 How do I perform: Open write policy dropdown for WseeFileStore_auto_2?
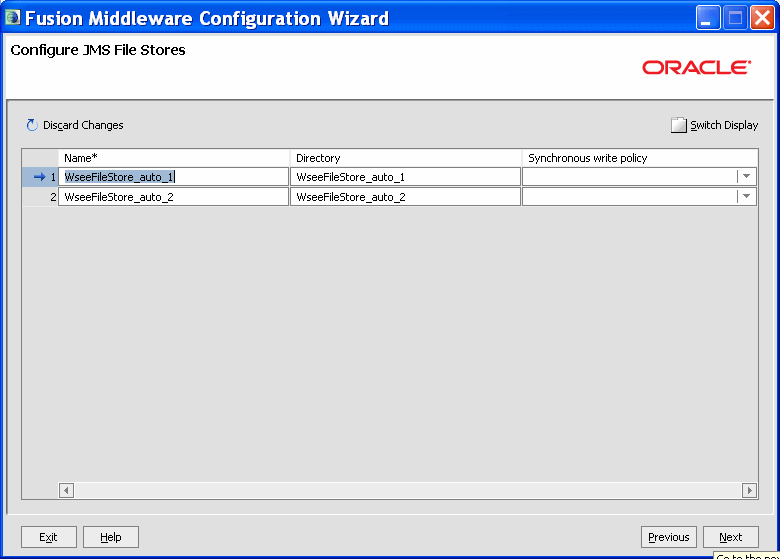746,196
